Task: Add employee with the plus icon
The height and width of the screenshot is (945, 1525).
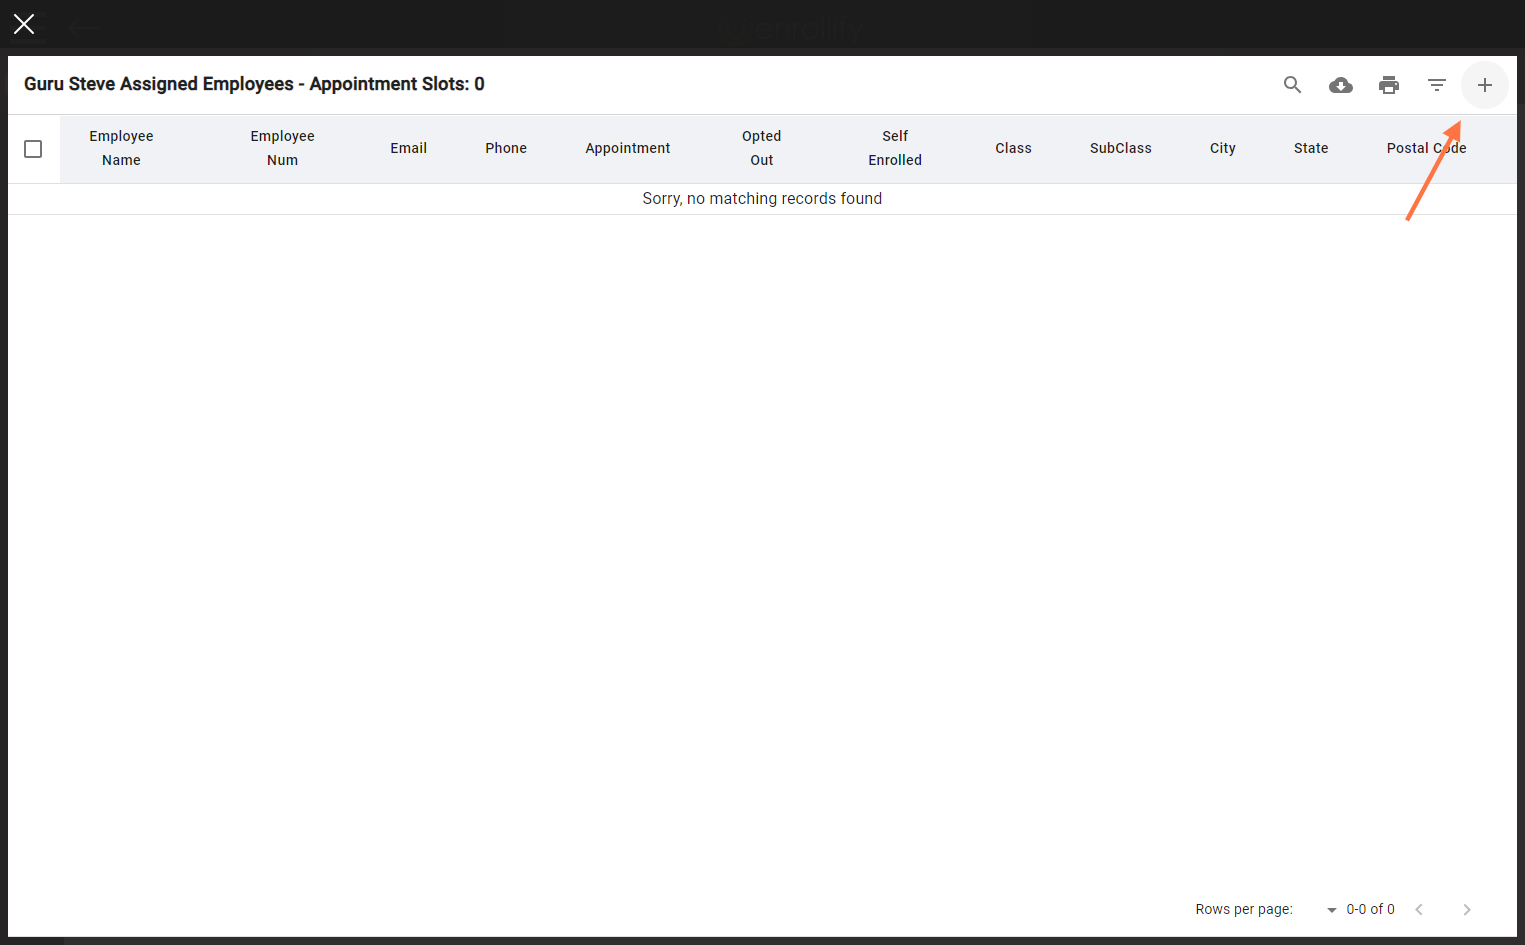Action: point(1484,85)
